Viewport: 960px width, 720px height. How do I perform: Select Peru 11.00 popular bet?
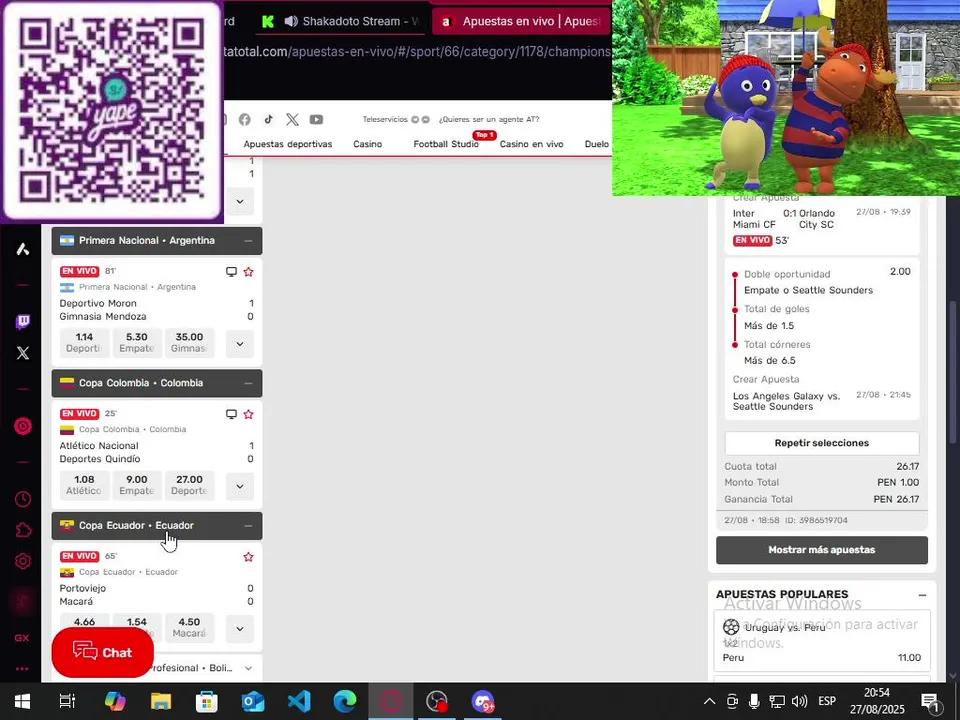(x=822, y=658)
